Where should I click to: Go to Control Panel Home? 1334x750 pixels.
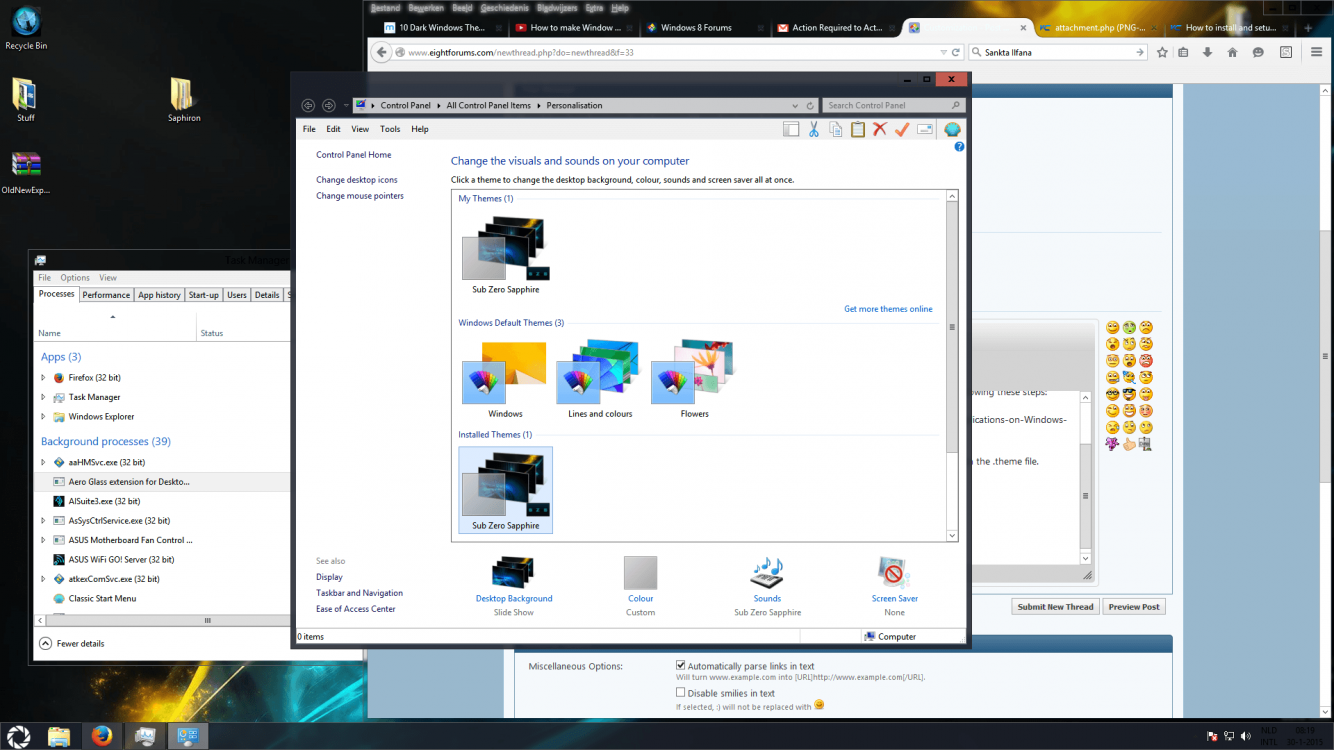click(x=354, y=155)
